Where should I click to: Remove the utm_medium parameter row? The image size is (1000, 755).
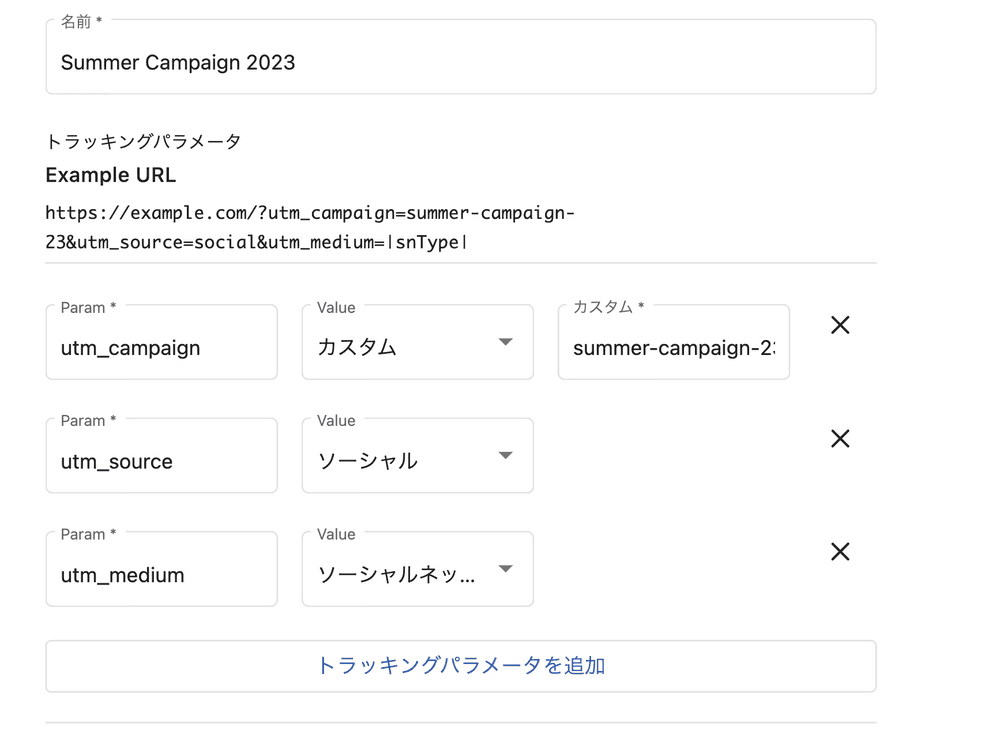pyautogui.click(x=840, y=552)
